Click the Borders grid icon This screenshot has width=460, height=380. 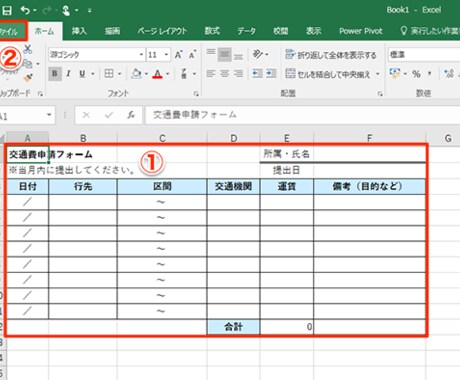109,73
